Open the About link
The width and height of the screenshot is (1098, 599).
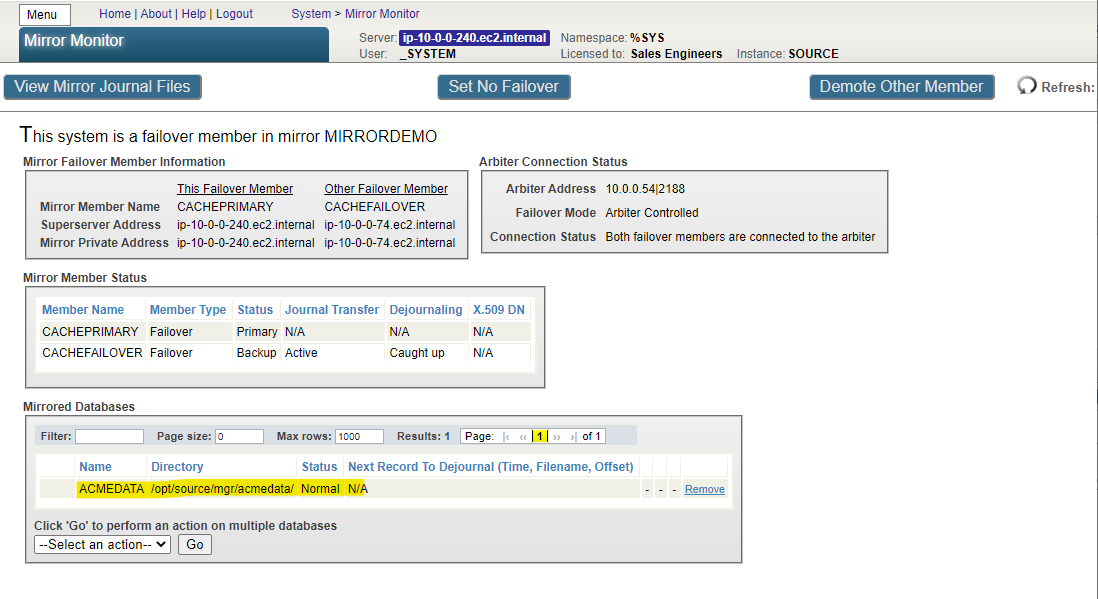pyautogui.click(x=156, y=14)
